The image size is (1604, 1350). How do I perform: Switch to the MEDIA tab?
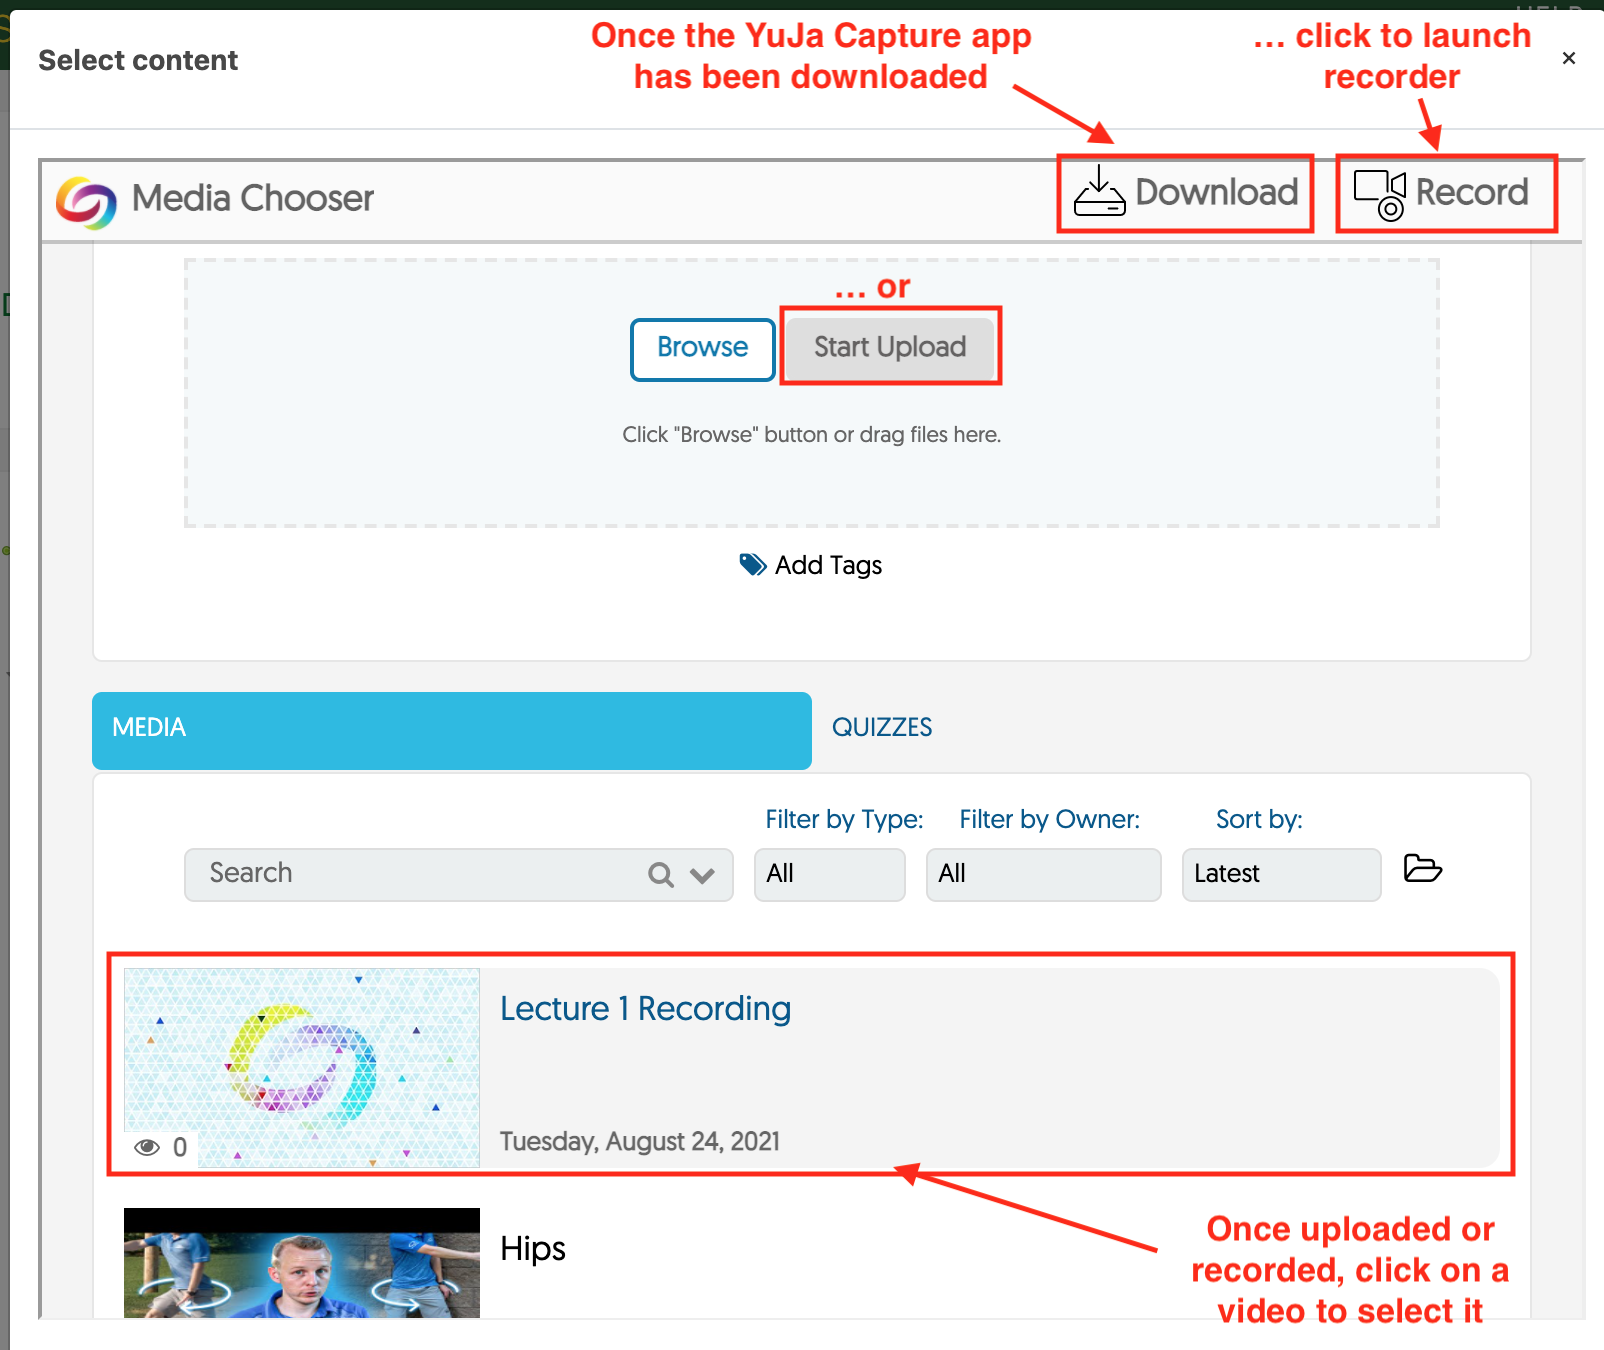coord(451,730)
